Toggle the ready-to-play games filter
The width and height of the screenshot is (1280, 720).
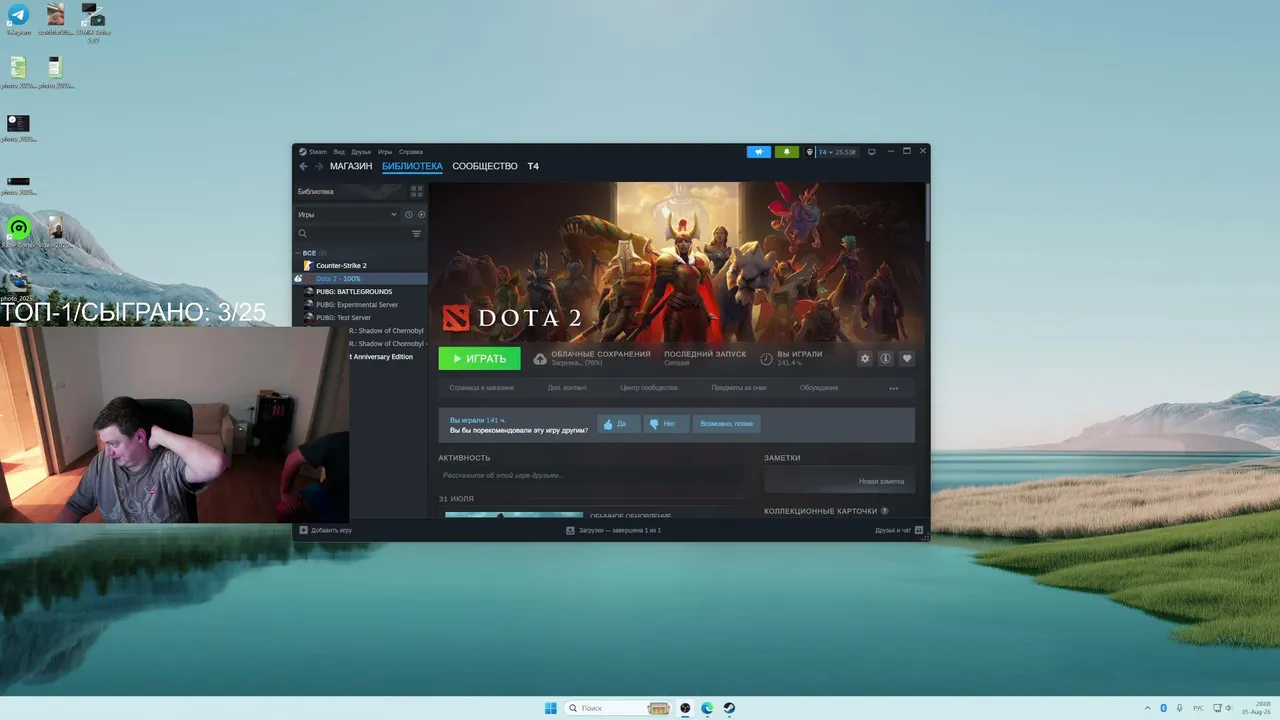[421, 215]
